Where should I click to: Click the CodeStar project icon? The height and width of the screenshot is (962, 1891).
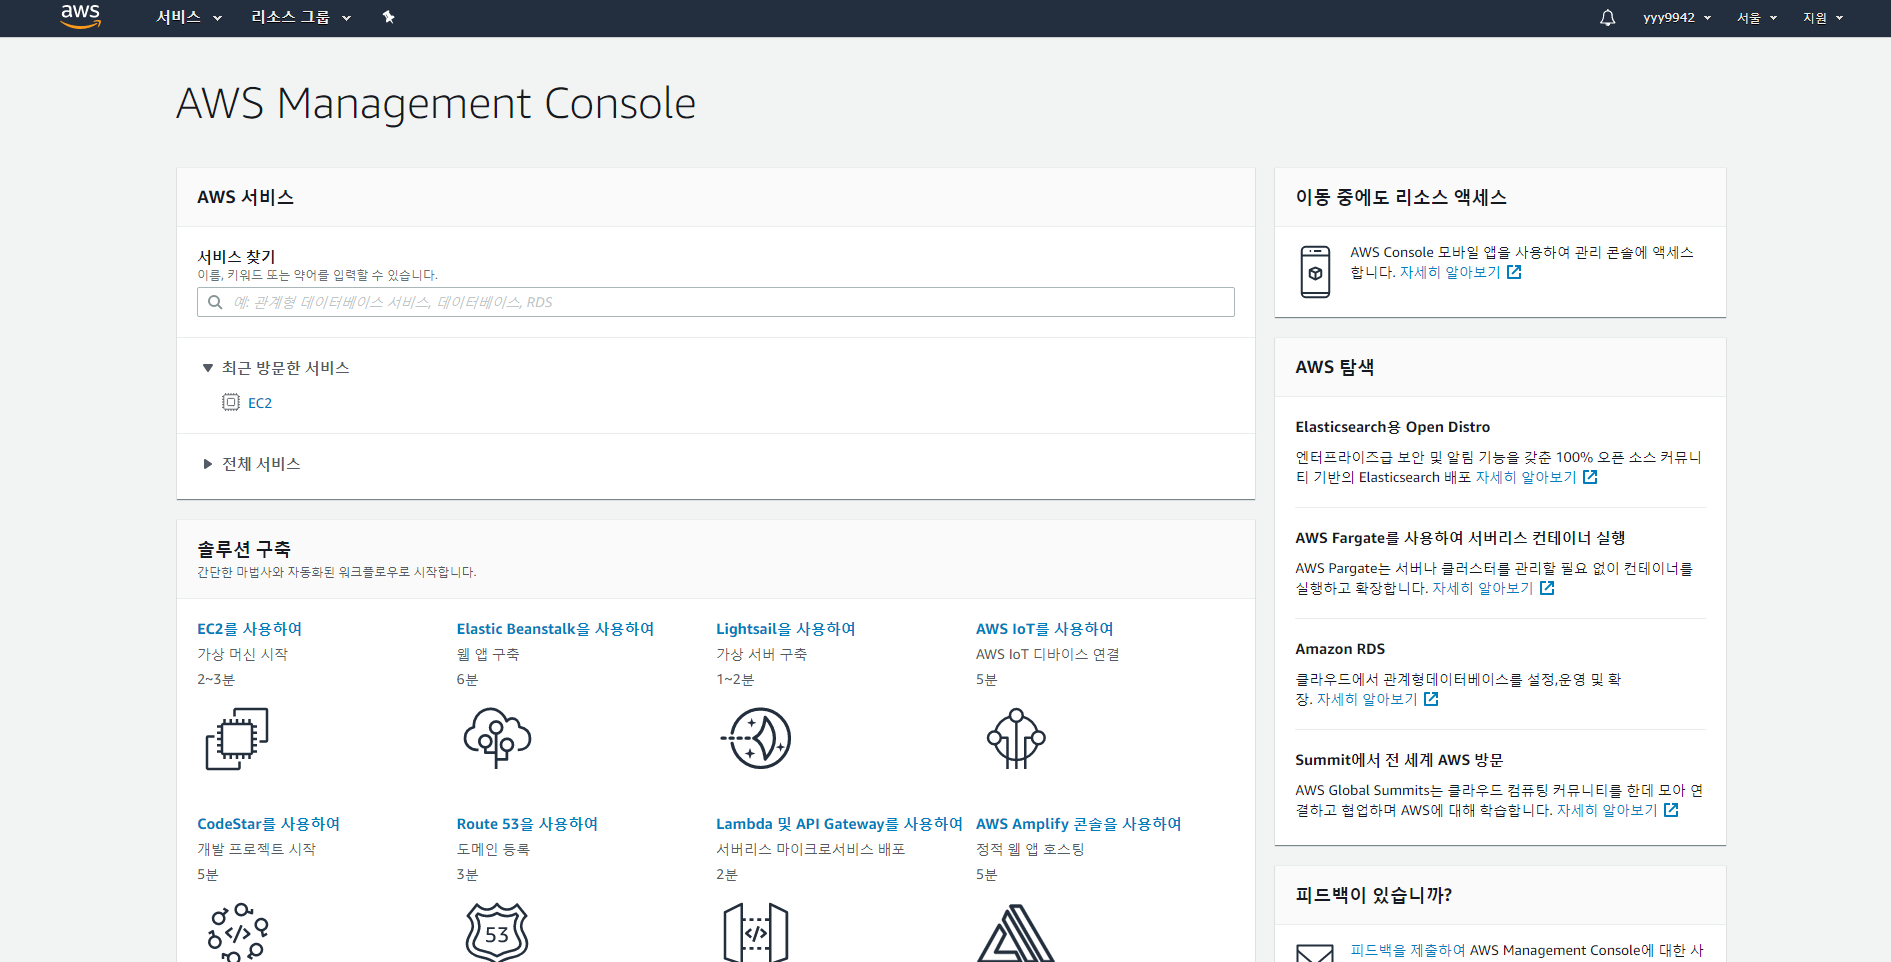[x=238, y=932]
